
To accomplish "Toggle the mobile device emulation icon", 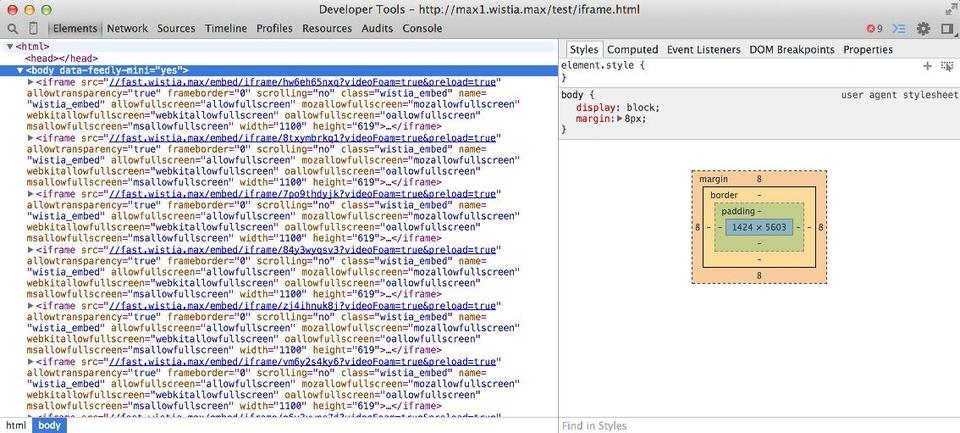I will coord(34,28).
